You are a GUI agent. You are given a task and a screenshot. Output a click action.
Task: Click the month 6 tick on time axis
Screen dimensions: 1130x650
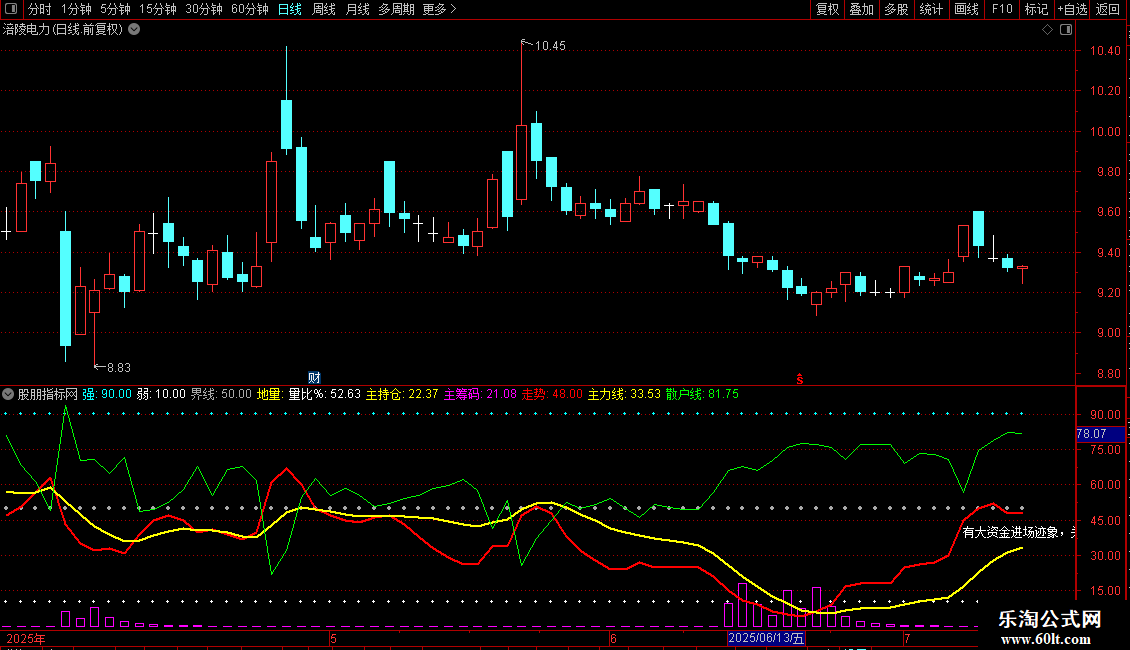pyautogui.click(x=613, y=638)
